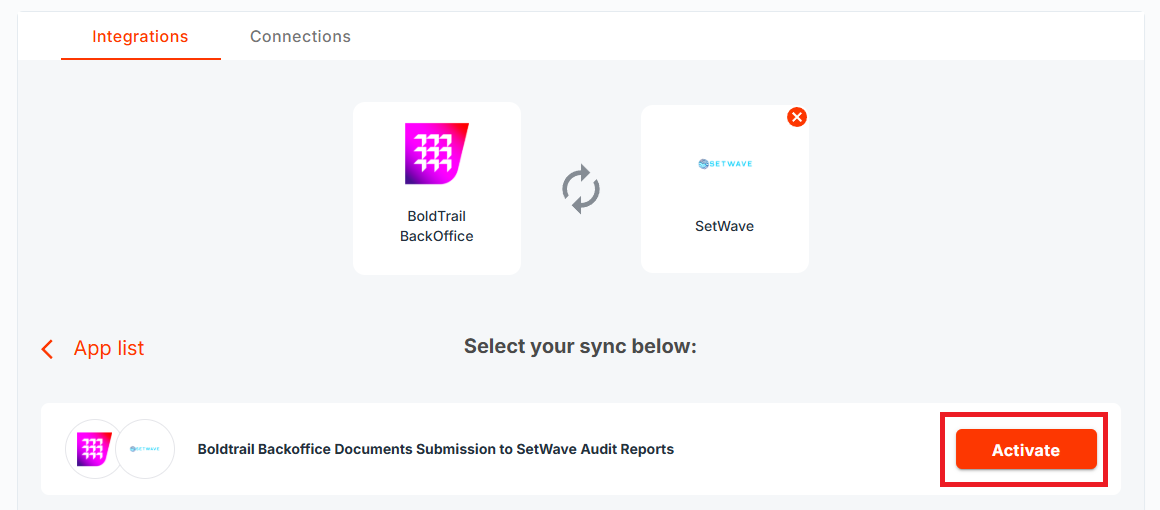Switch to the Integrations tab

(140, 37)
